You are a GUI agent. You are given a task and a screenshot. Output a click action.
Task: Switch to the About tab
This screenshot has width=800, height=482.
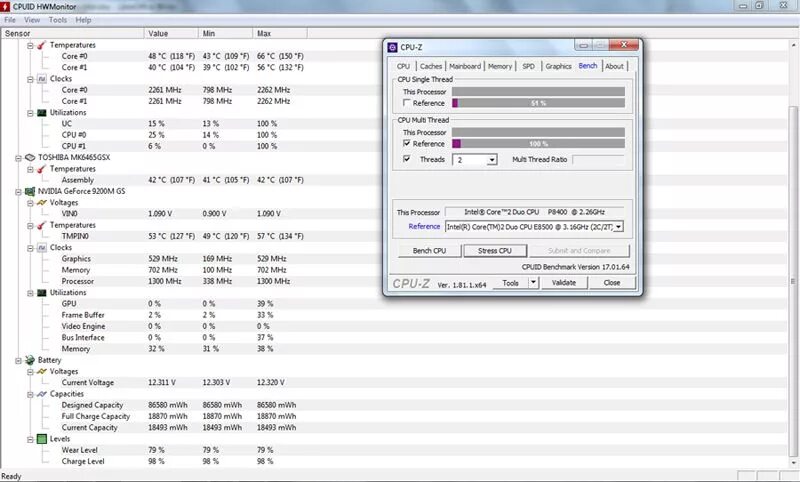[x=614, y=66]
